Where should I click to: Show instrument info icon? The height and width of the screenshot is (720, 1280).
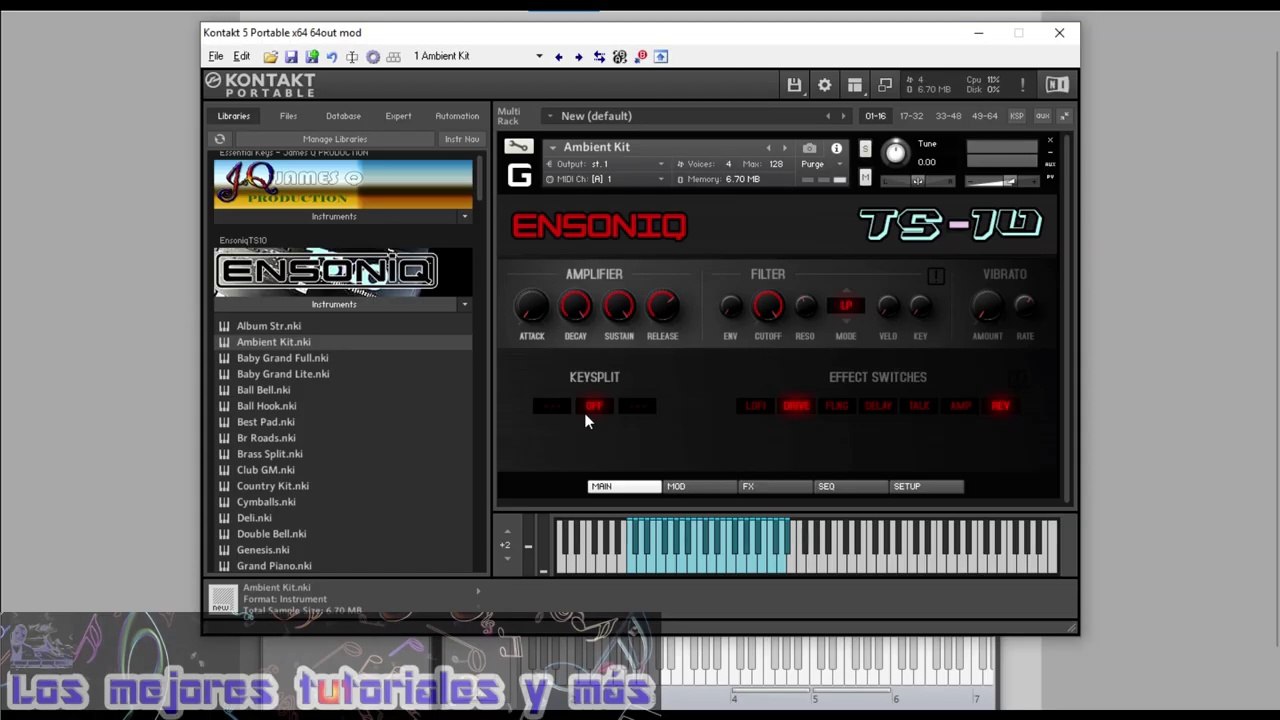pyautogui.click(x=836, y=148)
